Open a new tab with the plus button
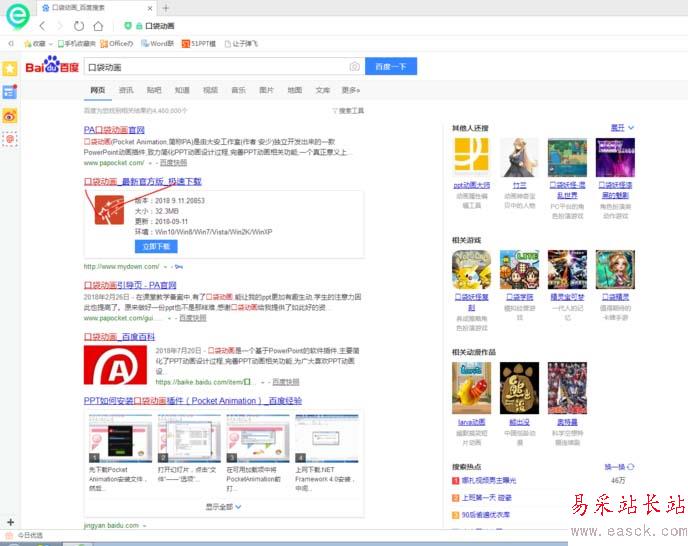This screenshot has height=546, width=688. (x=166, y=8)
